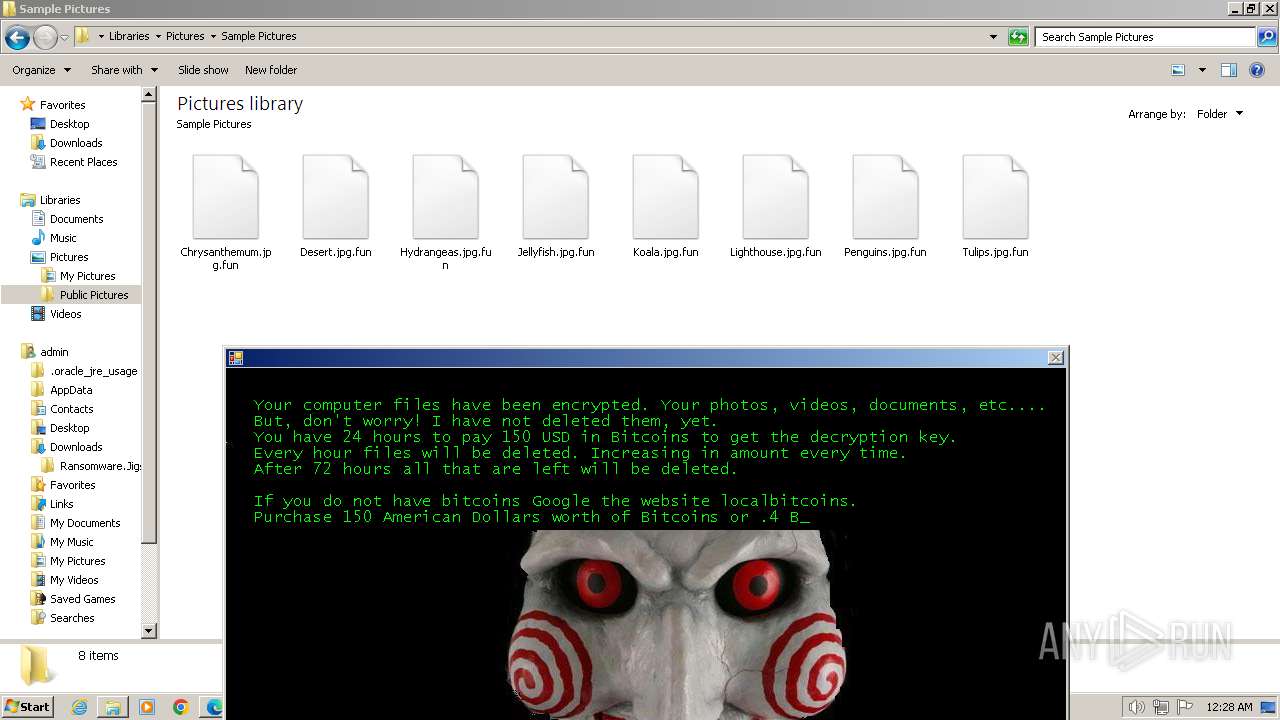Open the Help question mark icon
The height and width of the screenshot is (720, 1280).
1258,70
